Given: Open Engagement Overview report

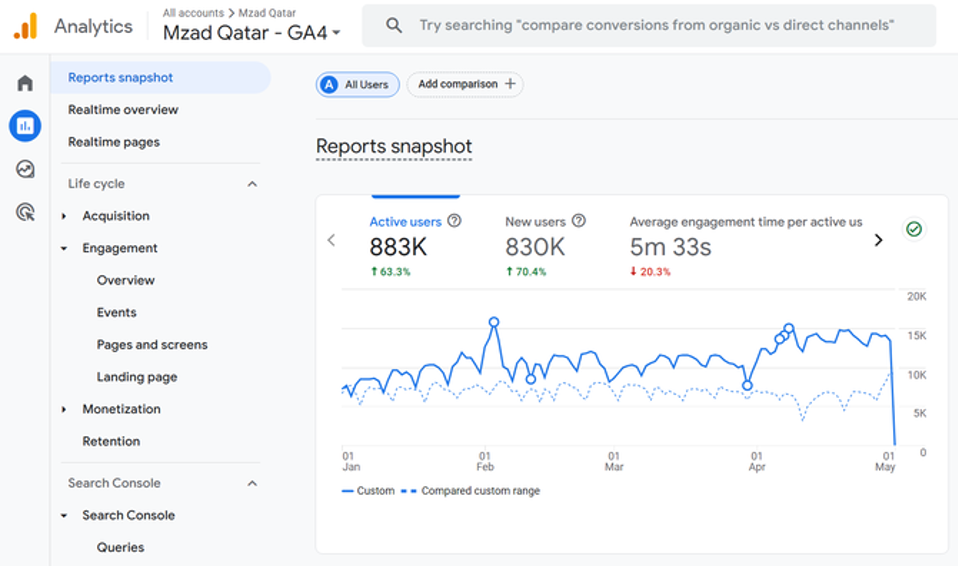Looking at the screenshot, I should (125, 280).
